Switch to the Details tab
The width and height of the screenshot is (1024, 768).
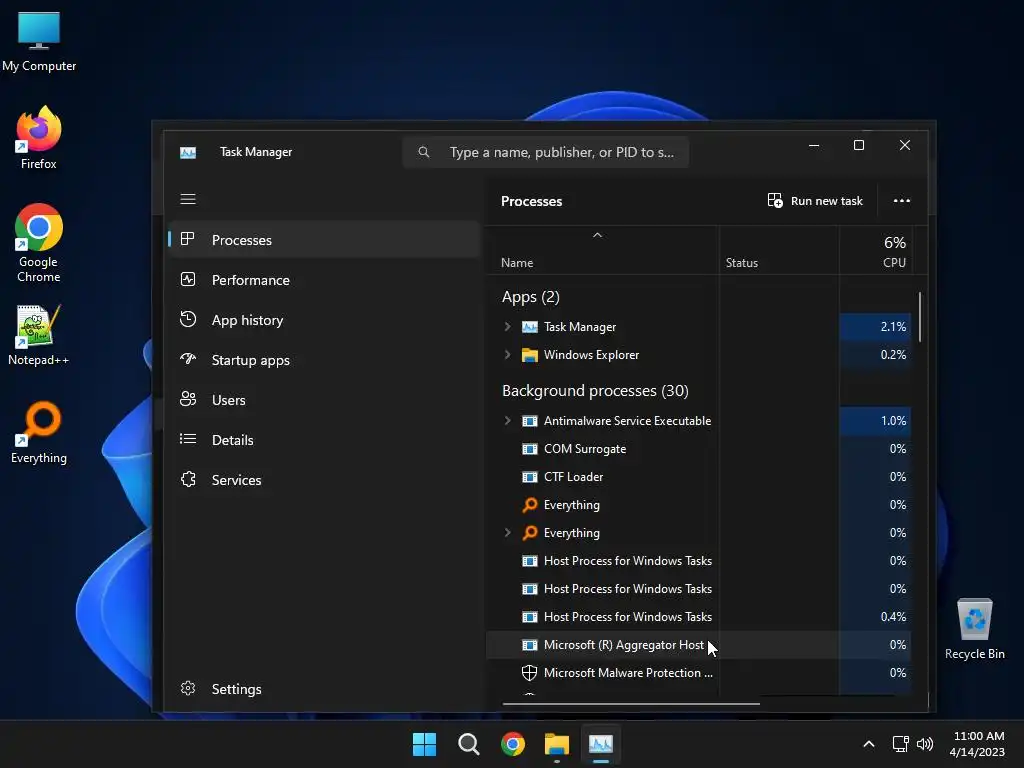[325, 440]
